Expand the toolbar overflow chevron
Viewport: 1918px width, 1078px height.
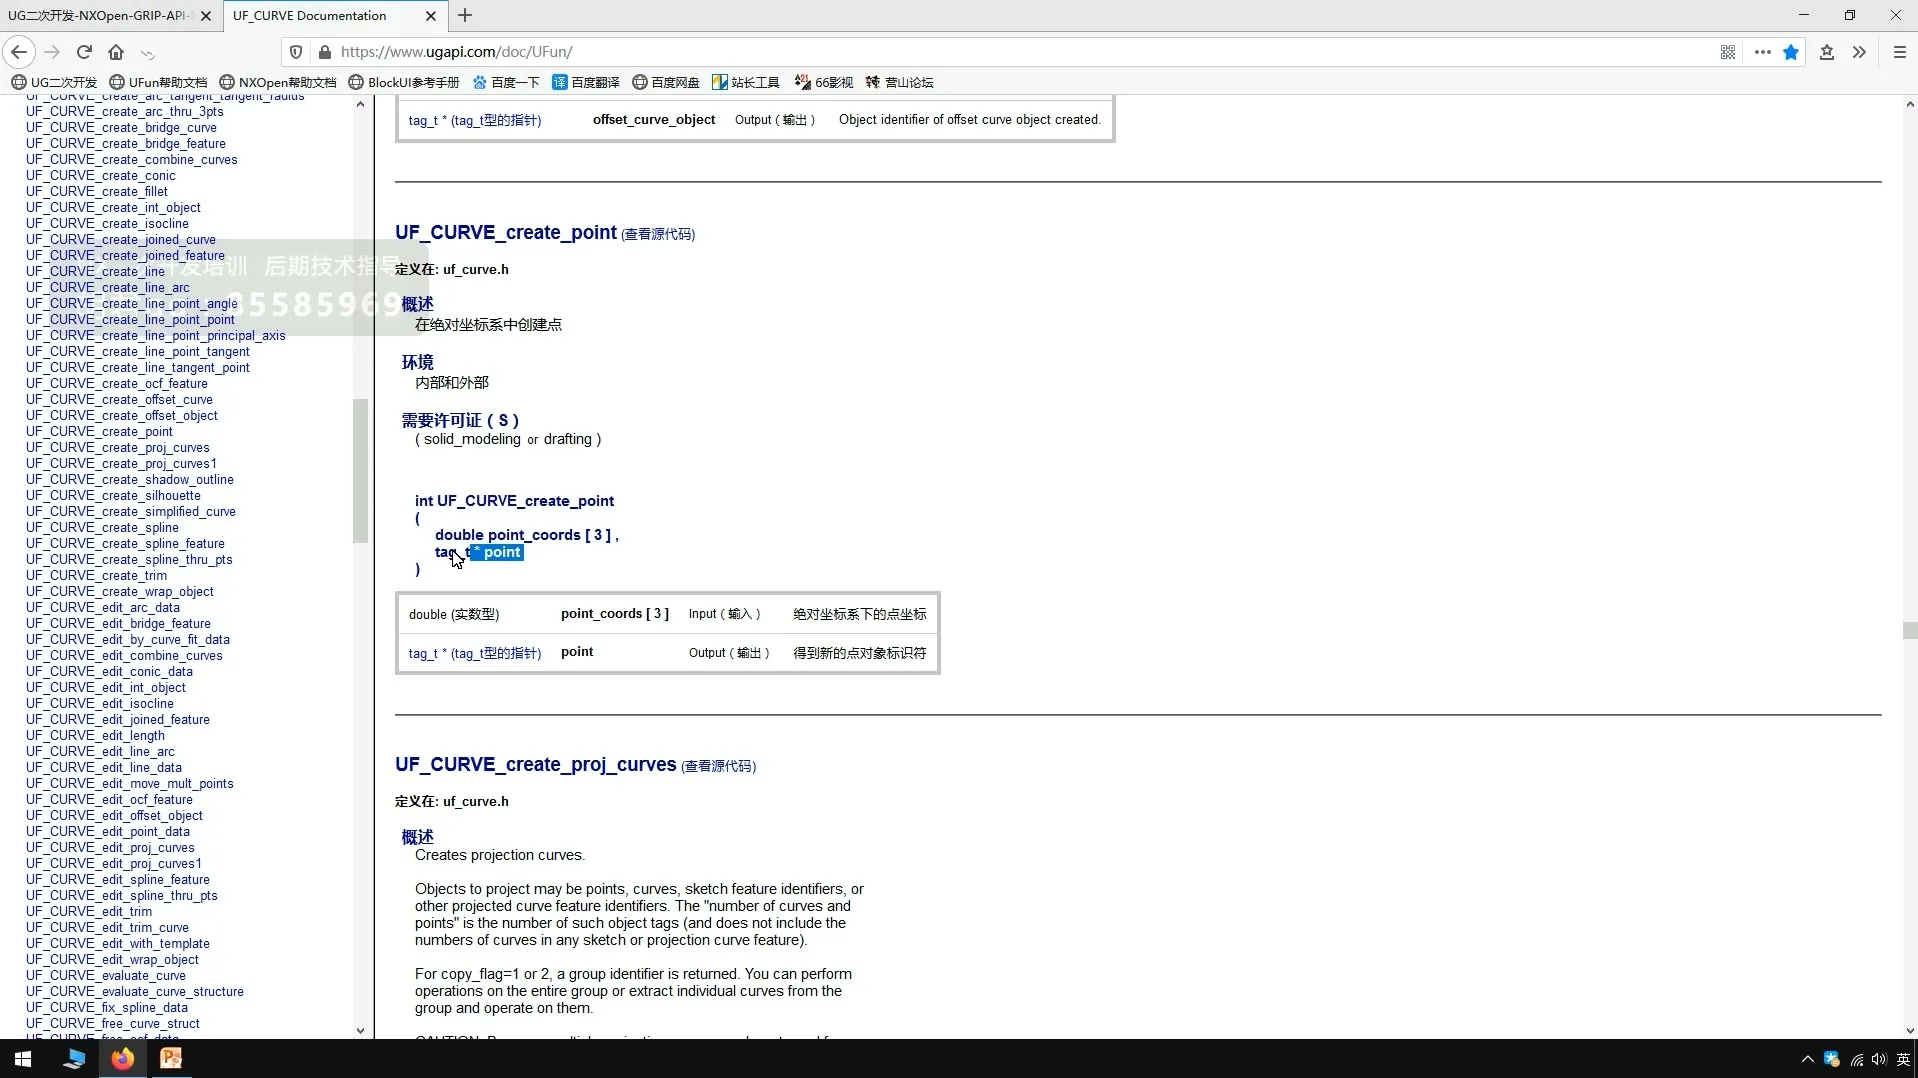[1859, 52]
